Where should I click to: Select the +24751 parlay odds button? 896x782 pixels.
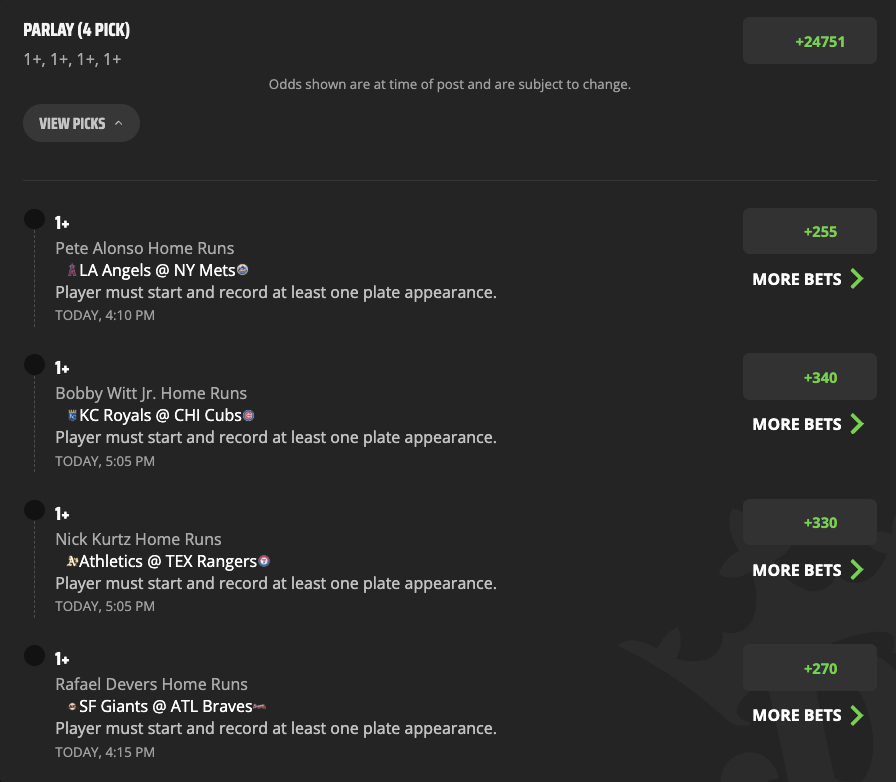809,41
